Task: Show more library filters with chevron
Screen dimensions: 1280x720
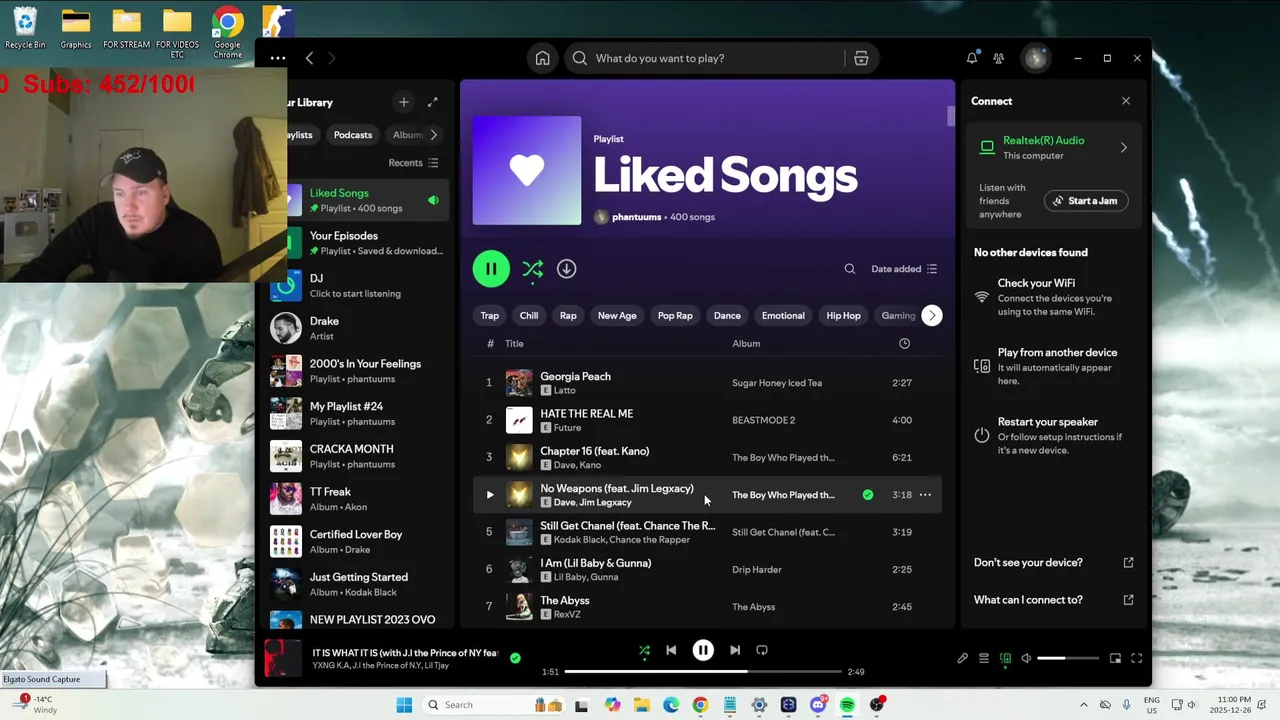Action: [x=433, y=135]
